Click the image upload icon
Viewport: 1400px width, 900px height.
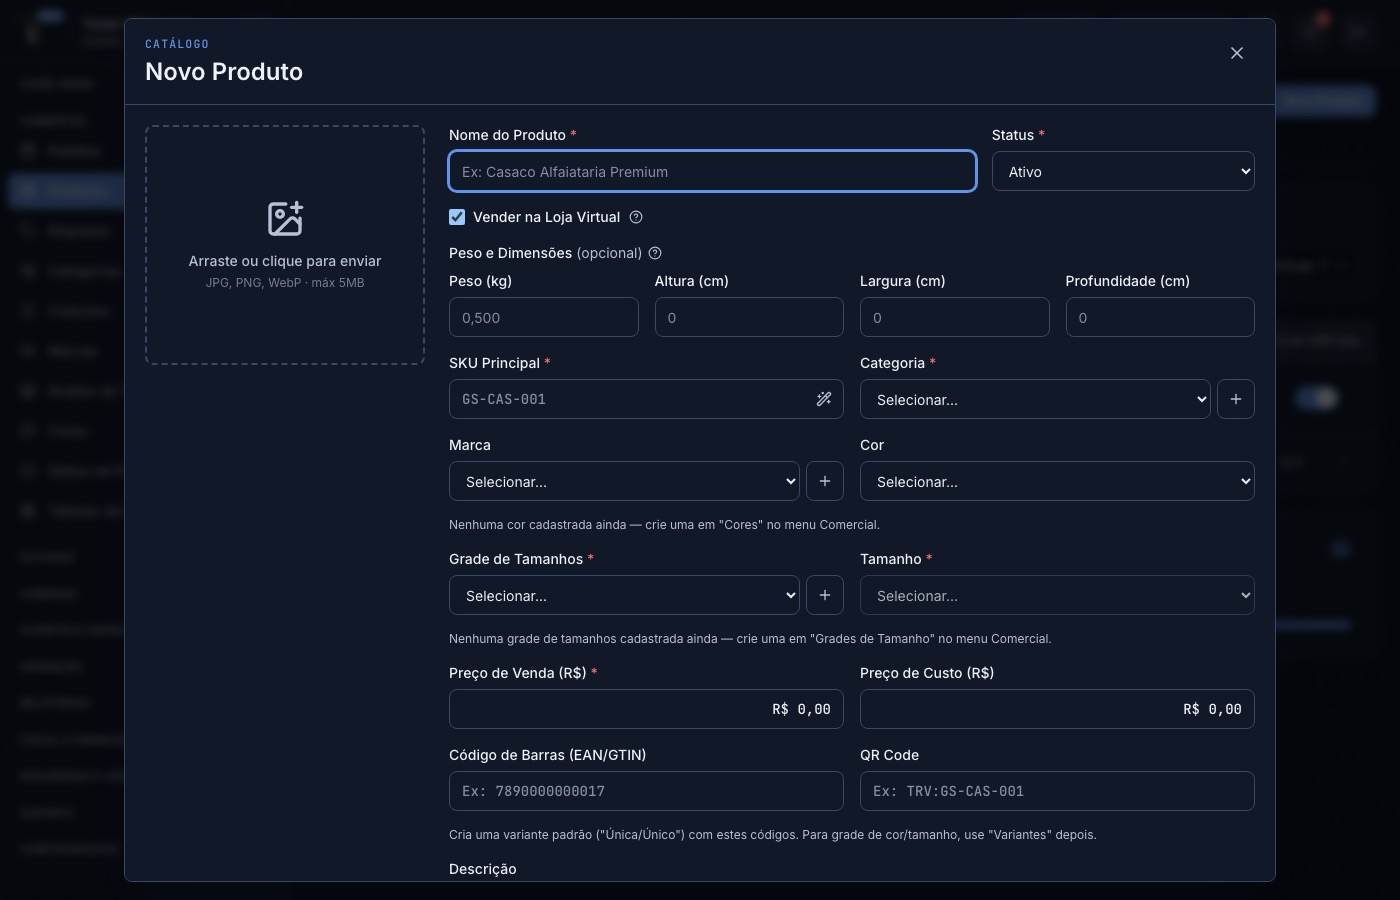285,219
